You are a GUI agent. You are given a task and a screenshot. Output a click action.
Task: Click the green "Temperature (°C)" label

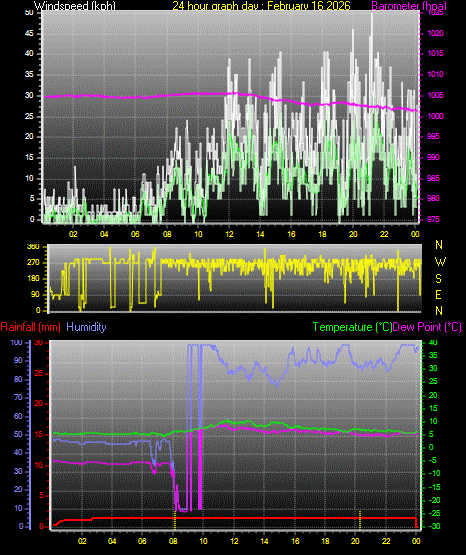pos(352,327)
